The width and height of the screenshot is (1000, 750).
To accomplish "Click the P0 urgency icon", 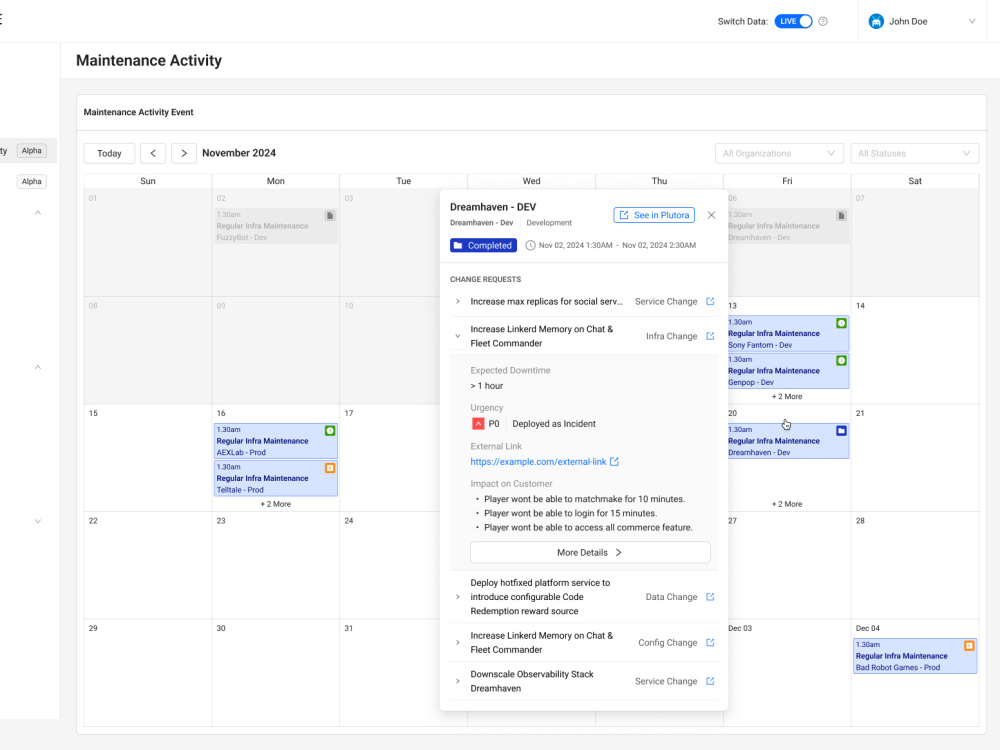I will tap(478, 423).
